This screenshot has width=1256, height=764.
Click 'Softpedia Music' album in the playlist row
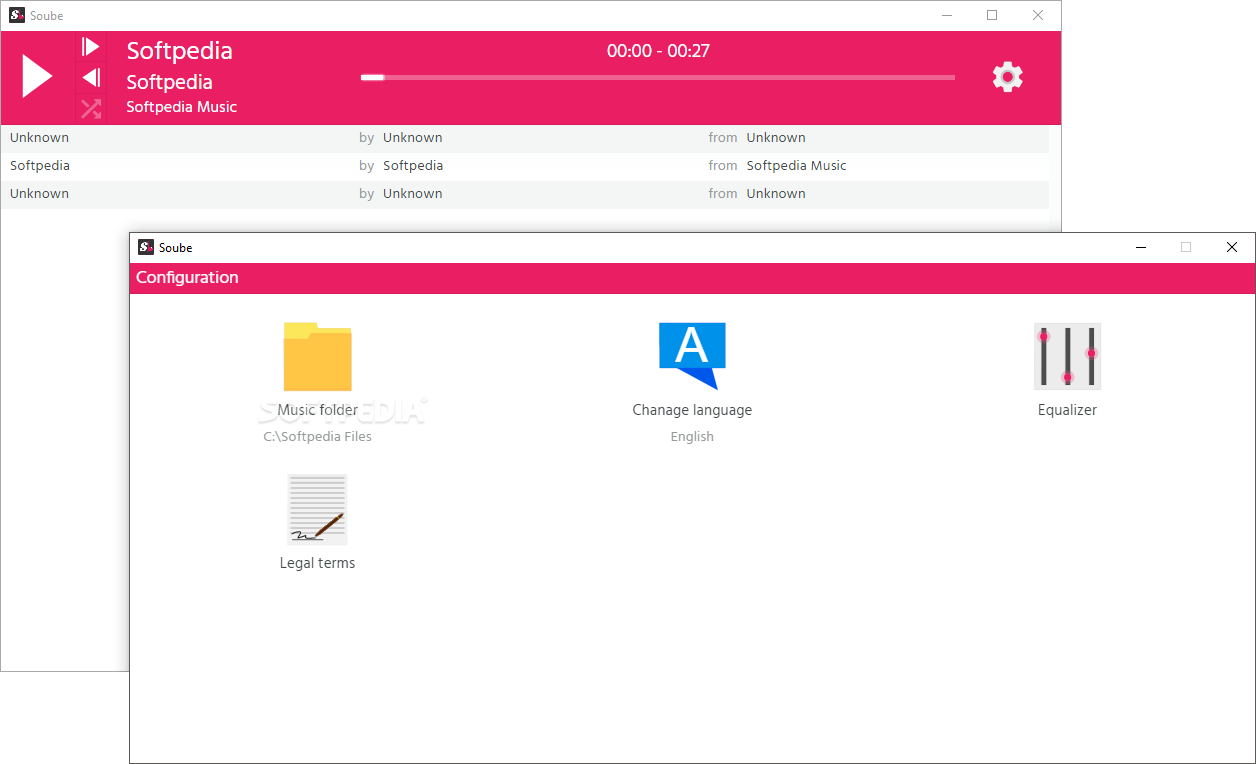click(796, 166)
